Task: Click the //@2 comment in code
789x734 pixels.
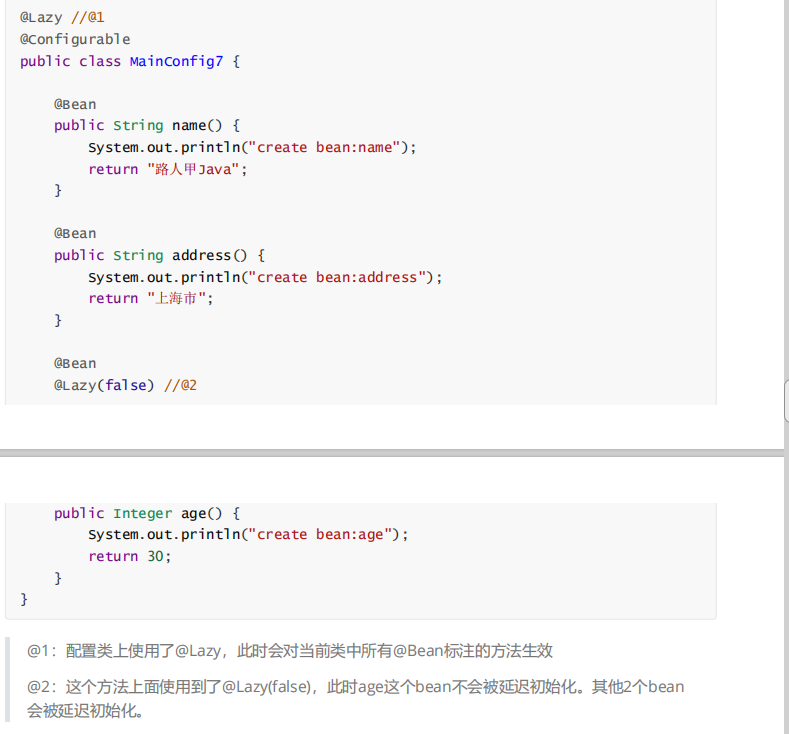Action: (180, 384)
